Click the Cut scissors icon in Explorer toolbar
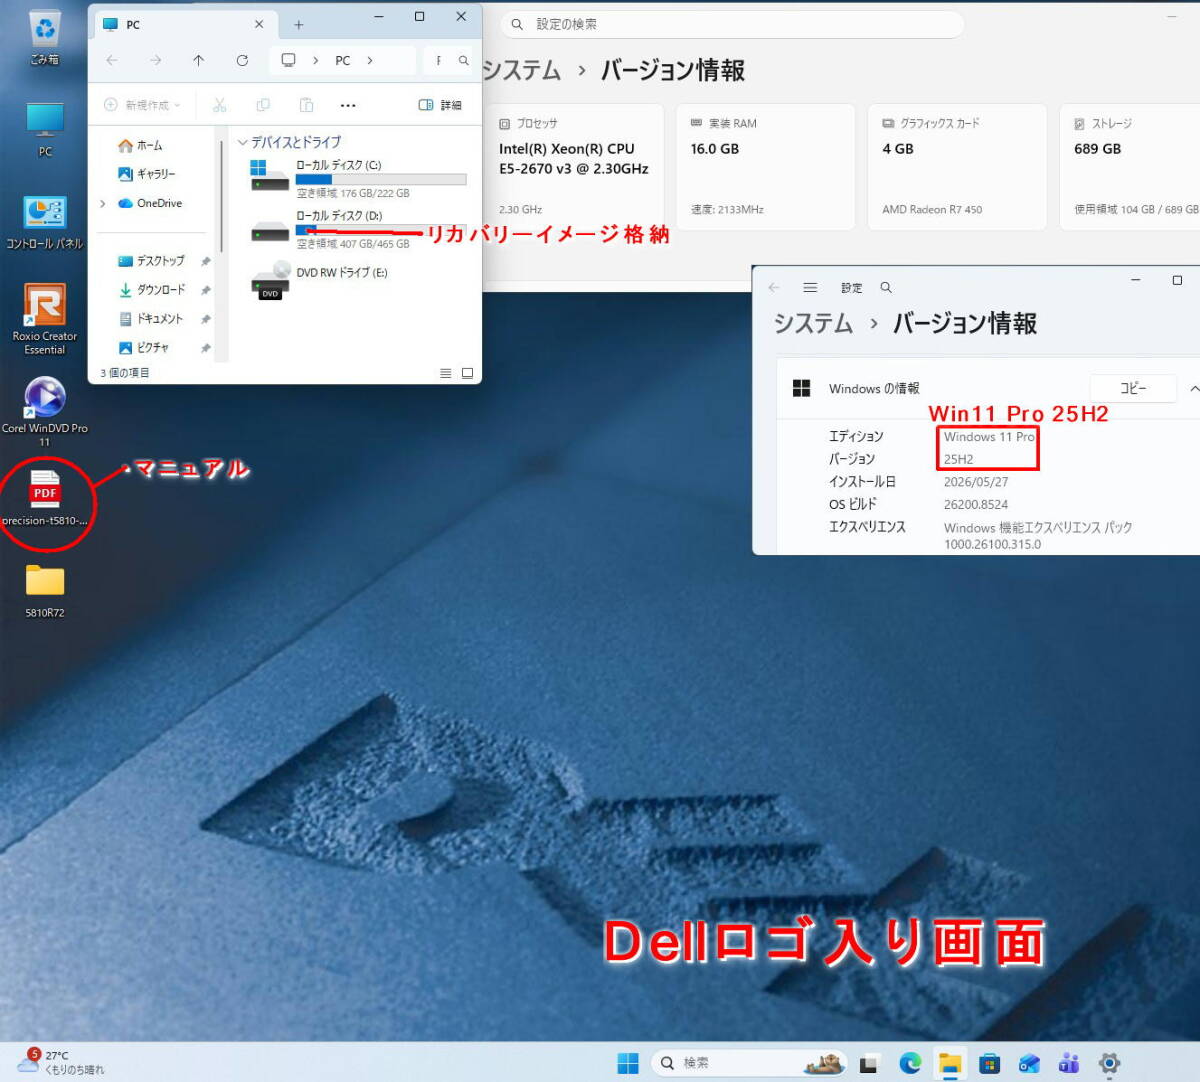The height and width of the screenshot is (1082, 1200). (x=220, y=105)
